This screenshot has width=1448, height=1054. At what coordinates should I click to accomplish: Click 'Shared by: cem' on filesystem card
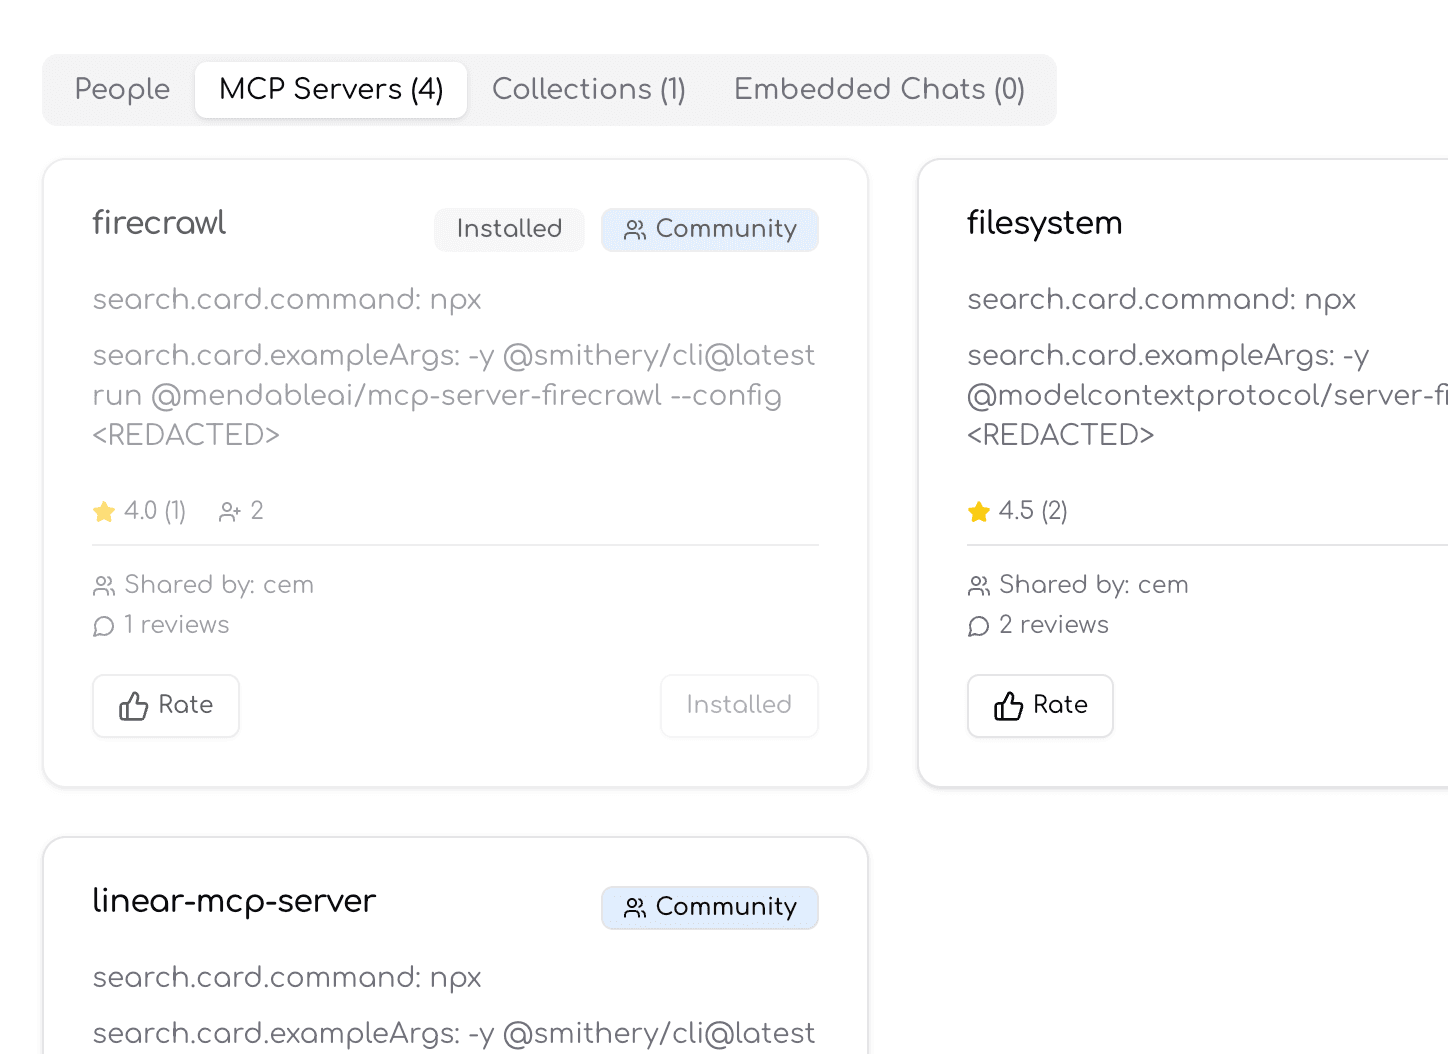pyautogui.click(x=1094, y=585)
